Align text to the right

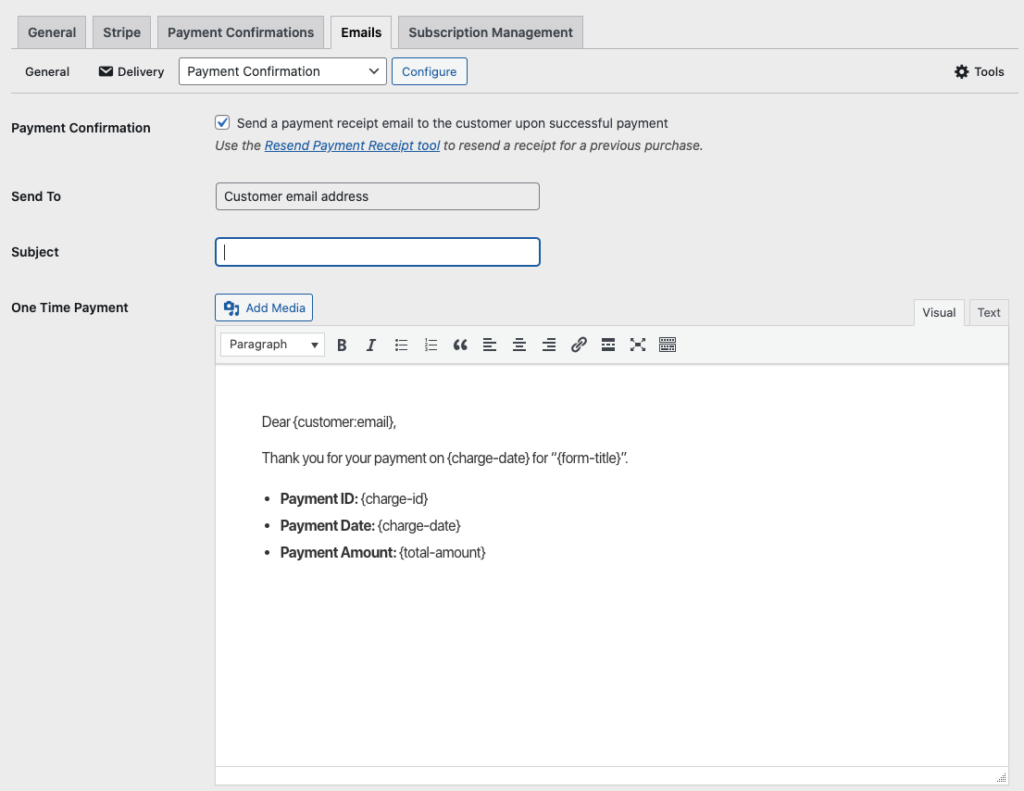[549, 345]
